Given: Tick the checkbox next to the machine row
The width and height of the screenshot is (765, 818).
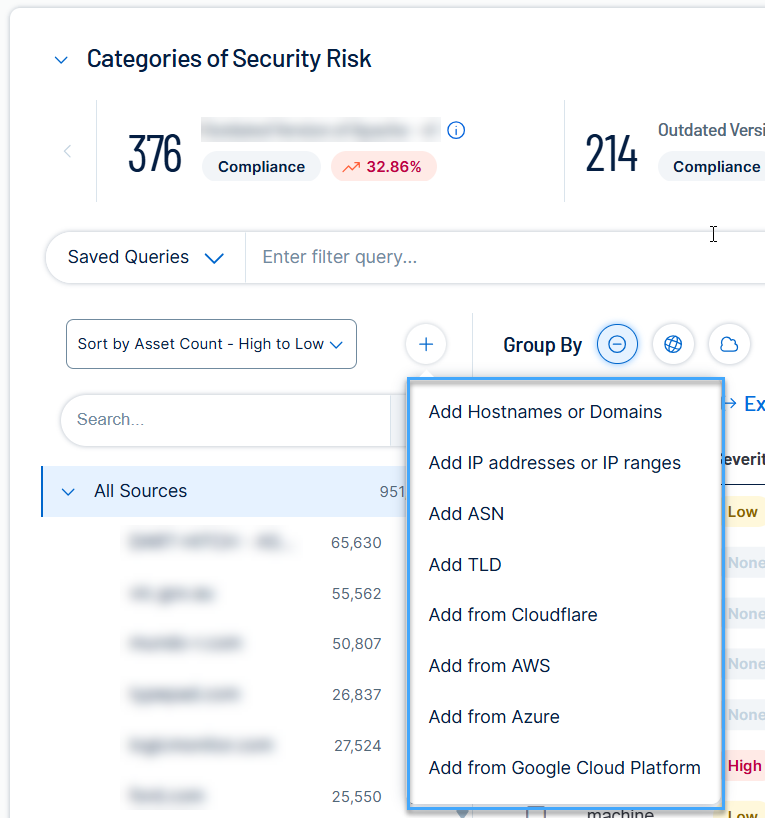Looking at the screenshot, I should point(536,812).
